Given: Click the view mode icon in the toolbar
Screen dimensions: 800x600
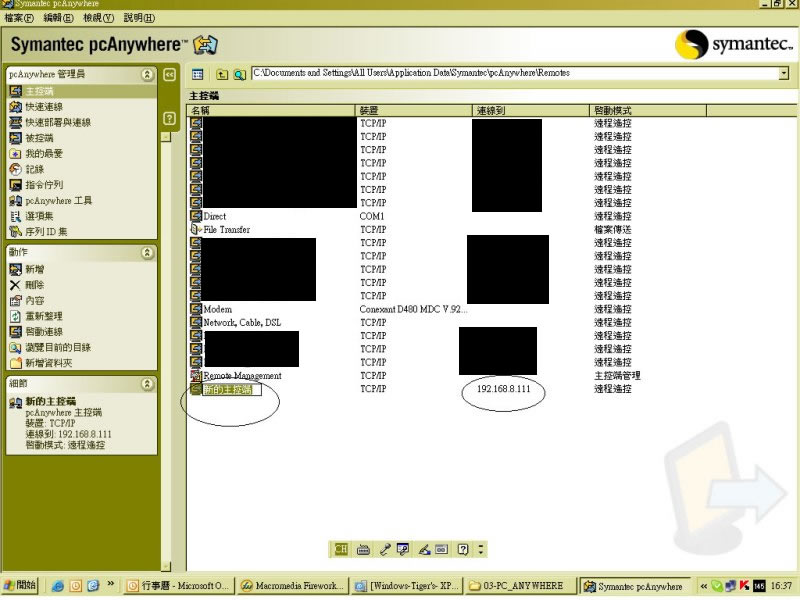Looking at the screenshot, I should [x=197, y=74].
